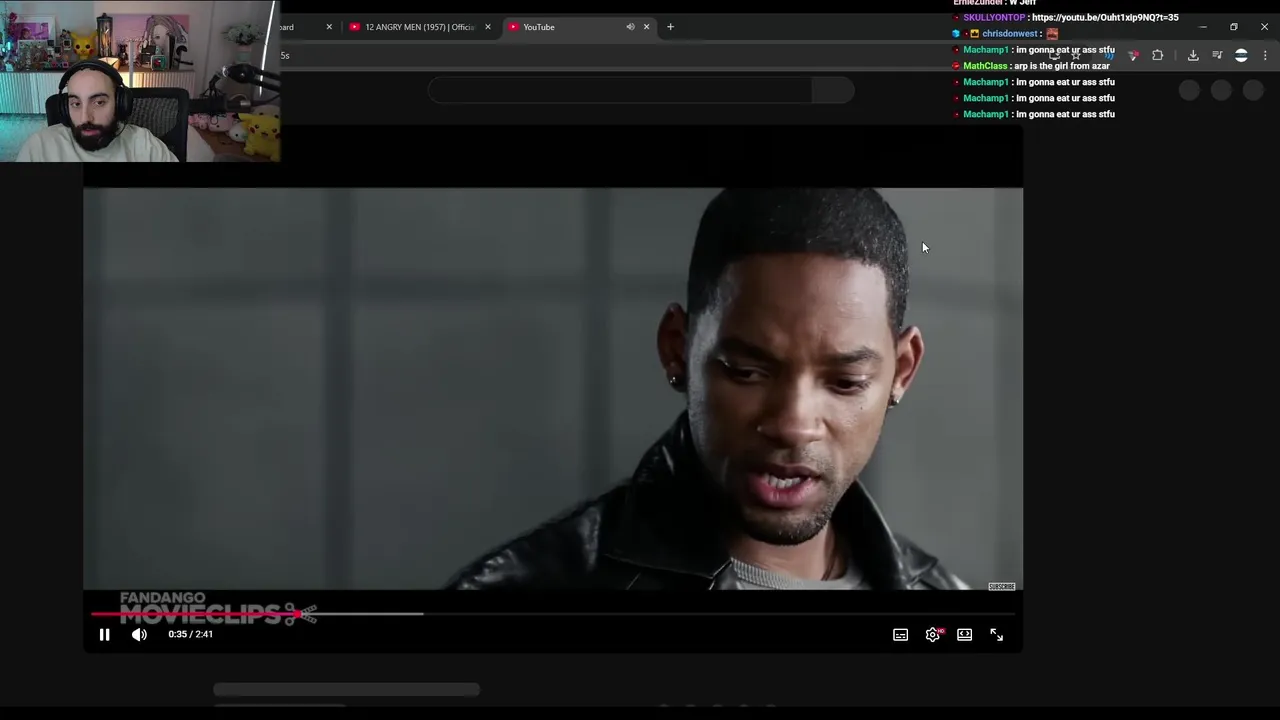1280x720 pixels.
Task: Switch to the 12 ANGRY MEN (1957) tab
Action: [419, 27]
